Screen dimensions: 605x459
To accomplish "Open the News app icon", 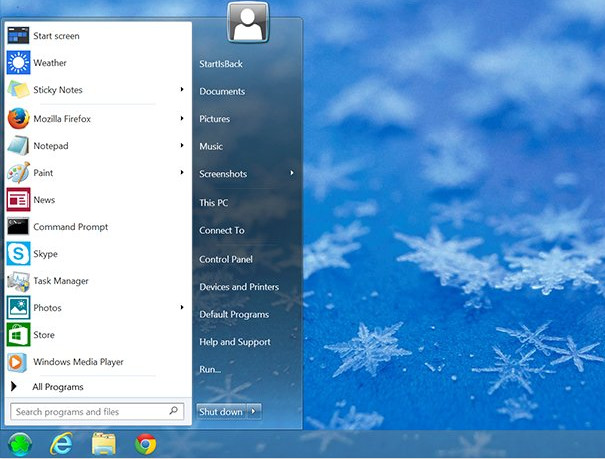I will tap(18, 200).
